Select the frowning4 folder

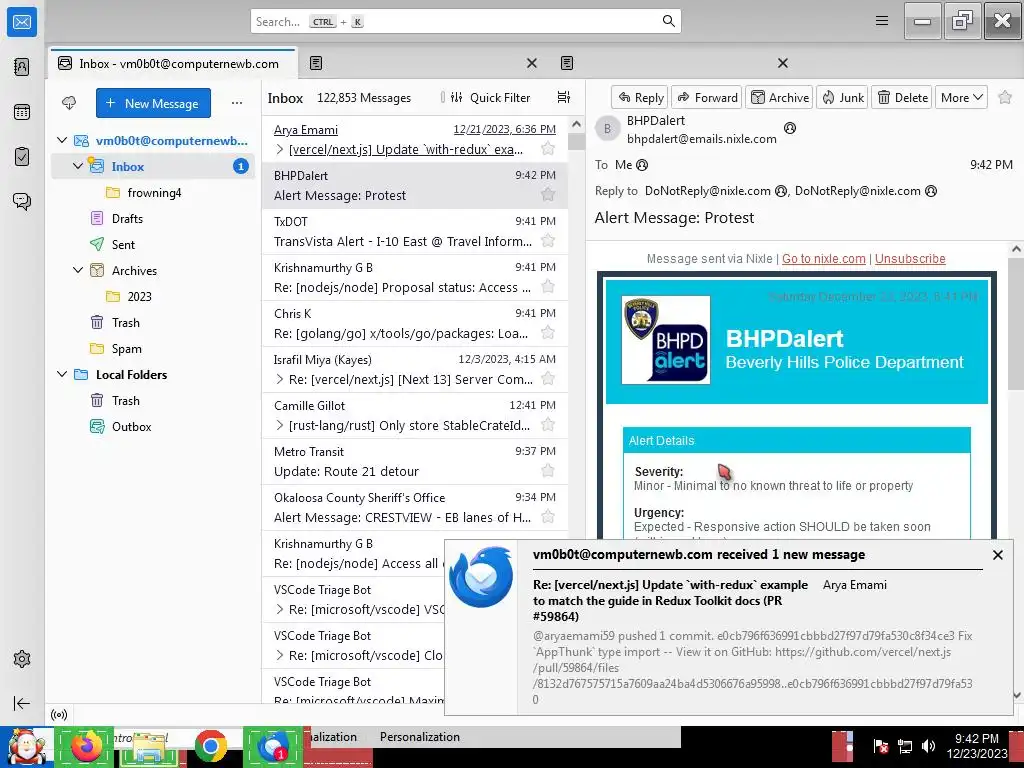coord(153,192)
